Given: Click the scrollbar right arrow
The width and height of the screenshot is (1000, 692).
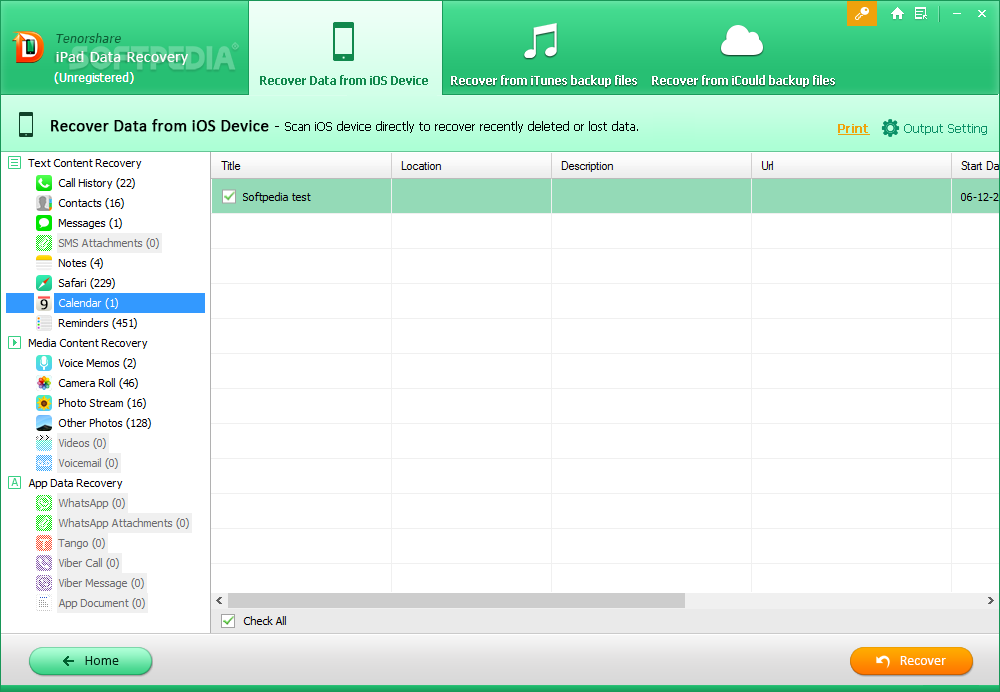Looking at the screenshot, I should coord(990,600).
